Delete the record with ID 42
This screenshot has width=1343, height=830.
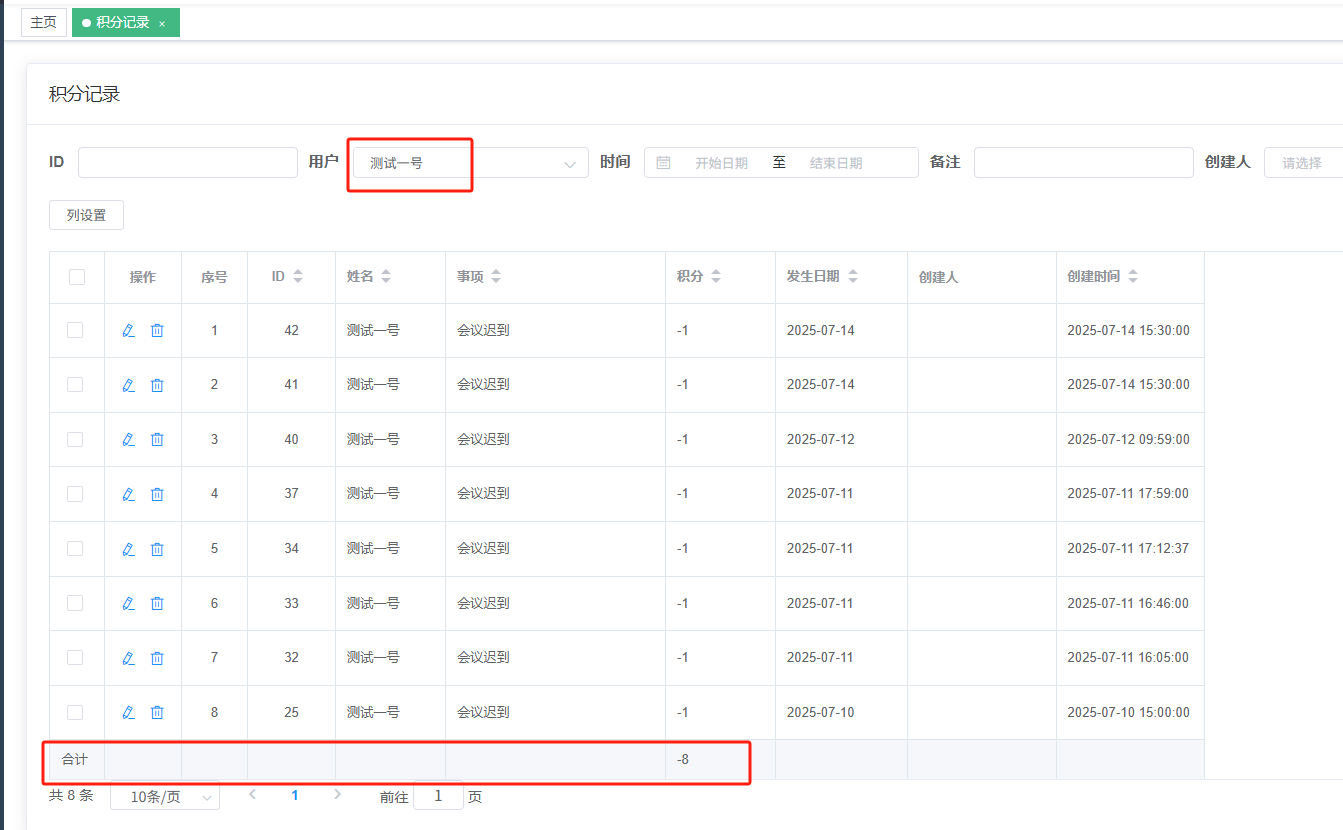pos(157,330)
